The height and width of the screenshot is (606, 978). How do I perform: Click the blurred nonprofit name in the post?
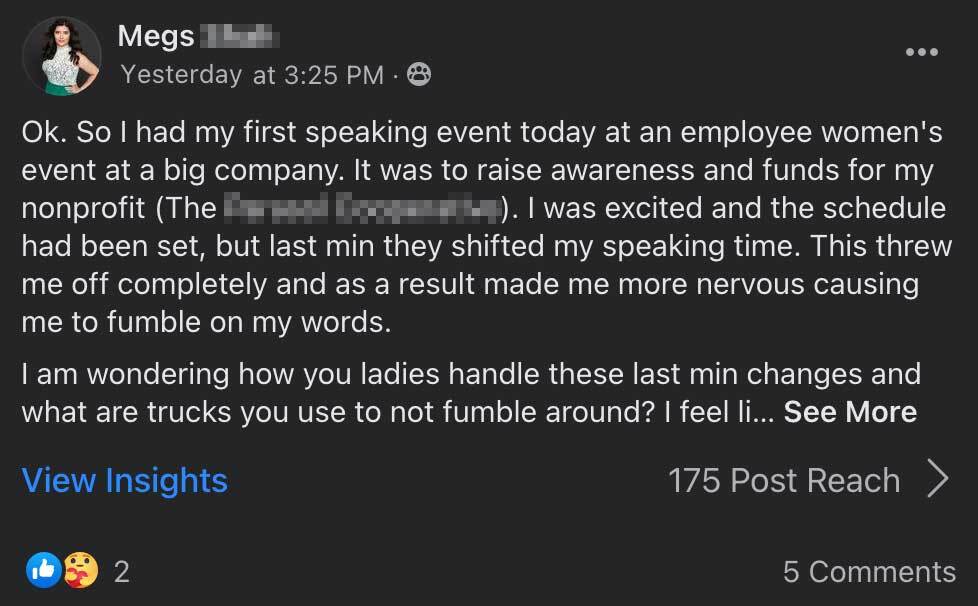(x=361, y=208)
